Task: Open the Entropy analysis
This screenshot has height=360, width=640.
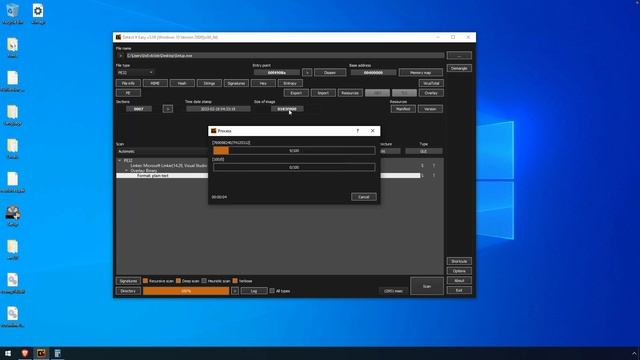Action: (x=290, y=83)
